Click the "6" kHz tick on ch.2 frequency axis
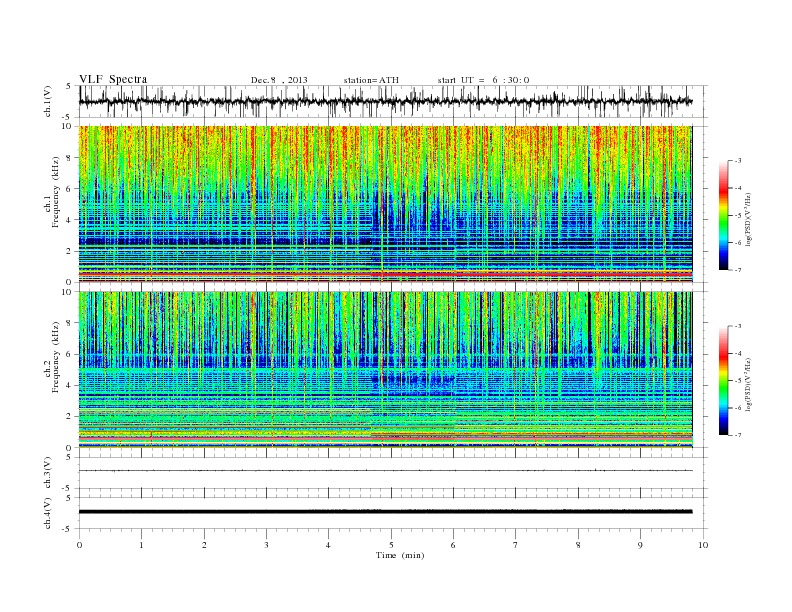792x612 pixels. tap(70, 354)
